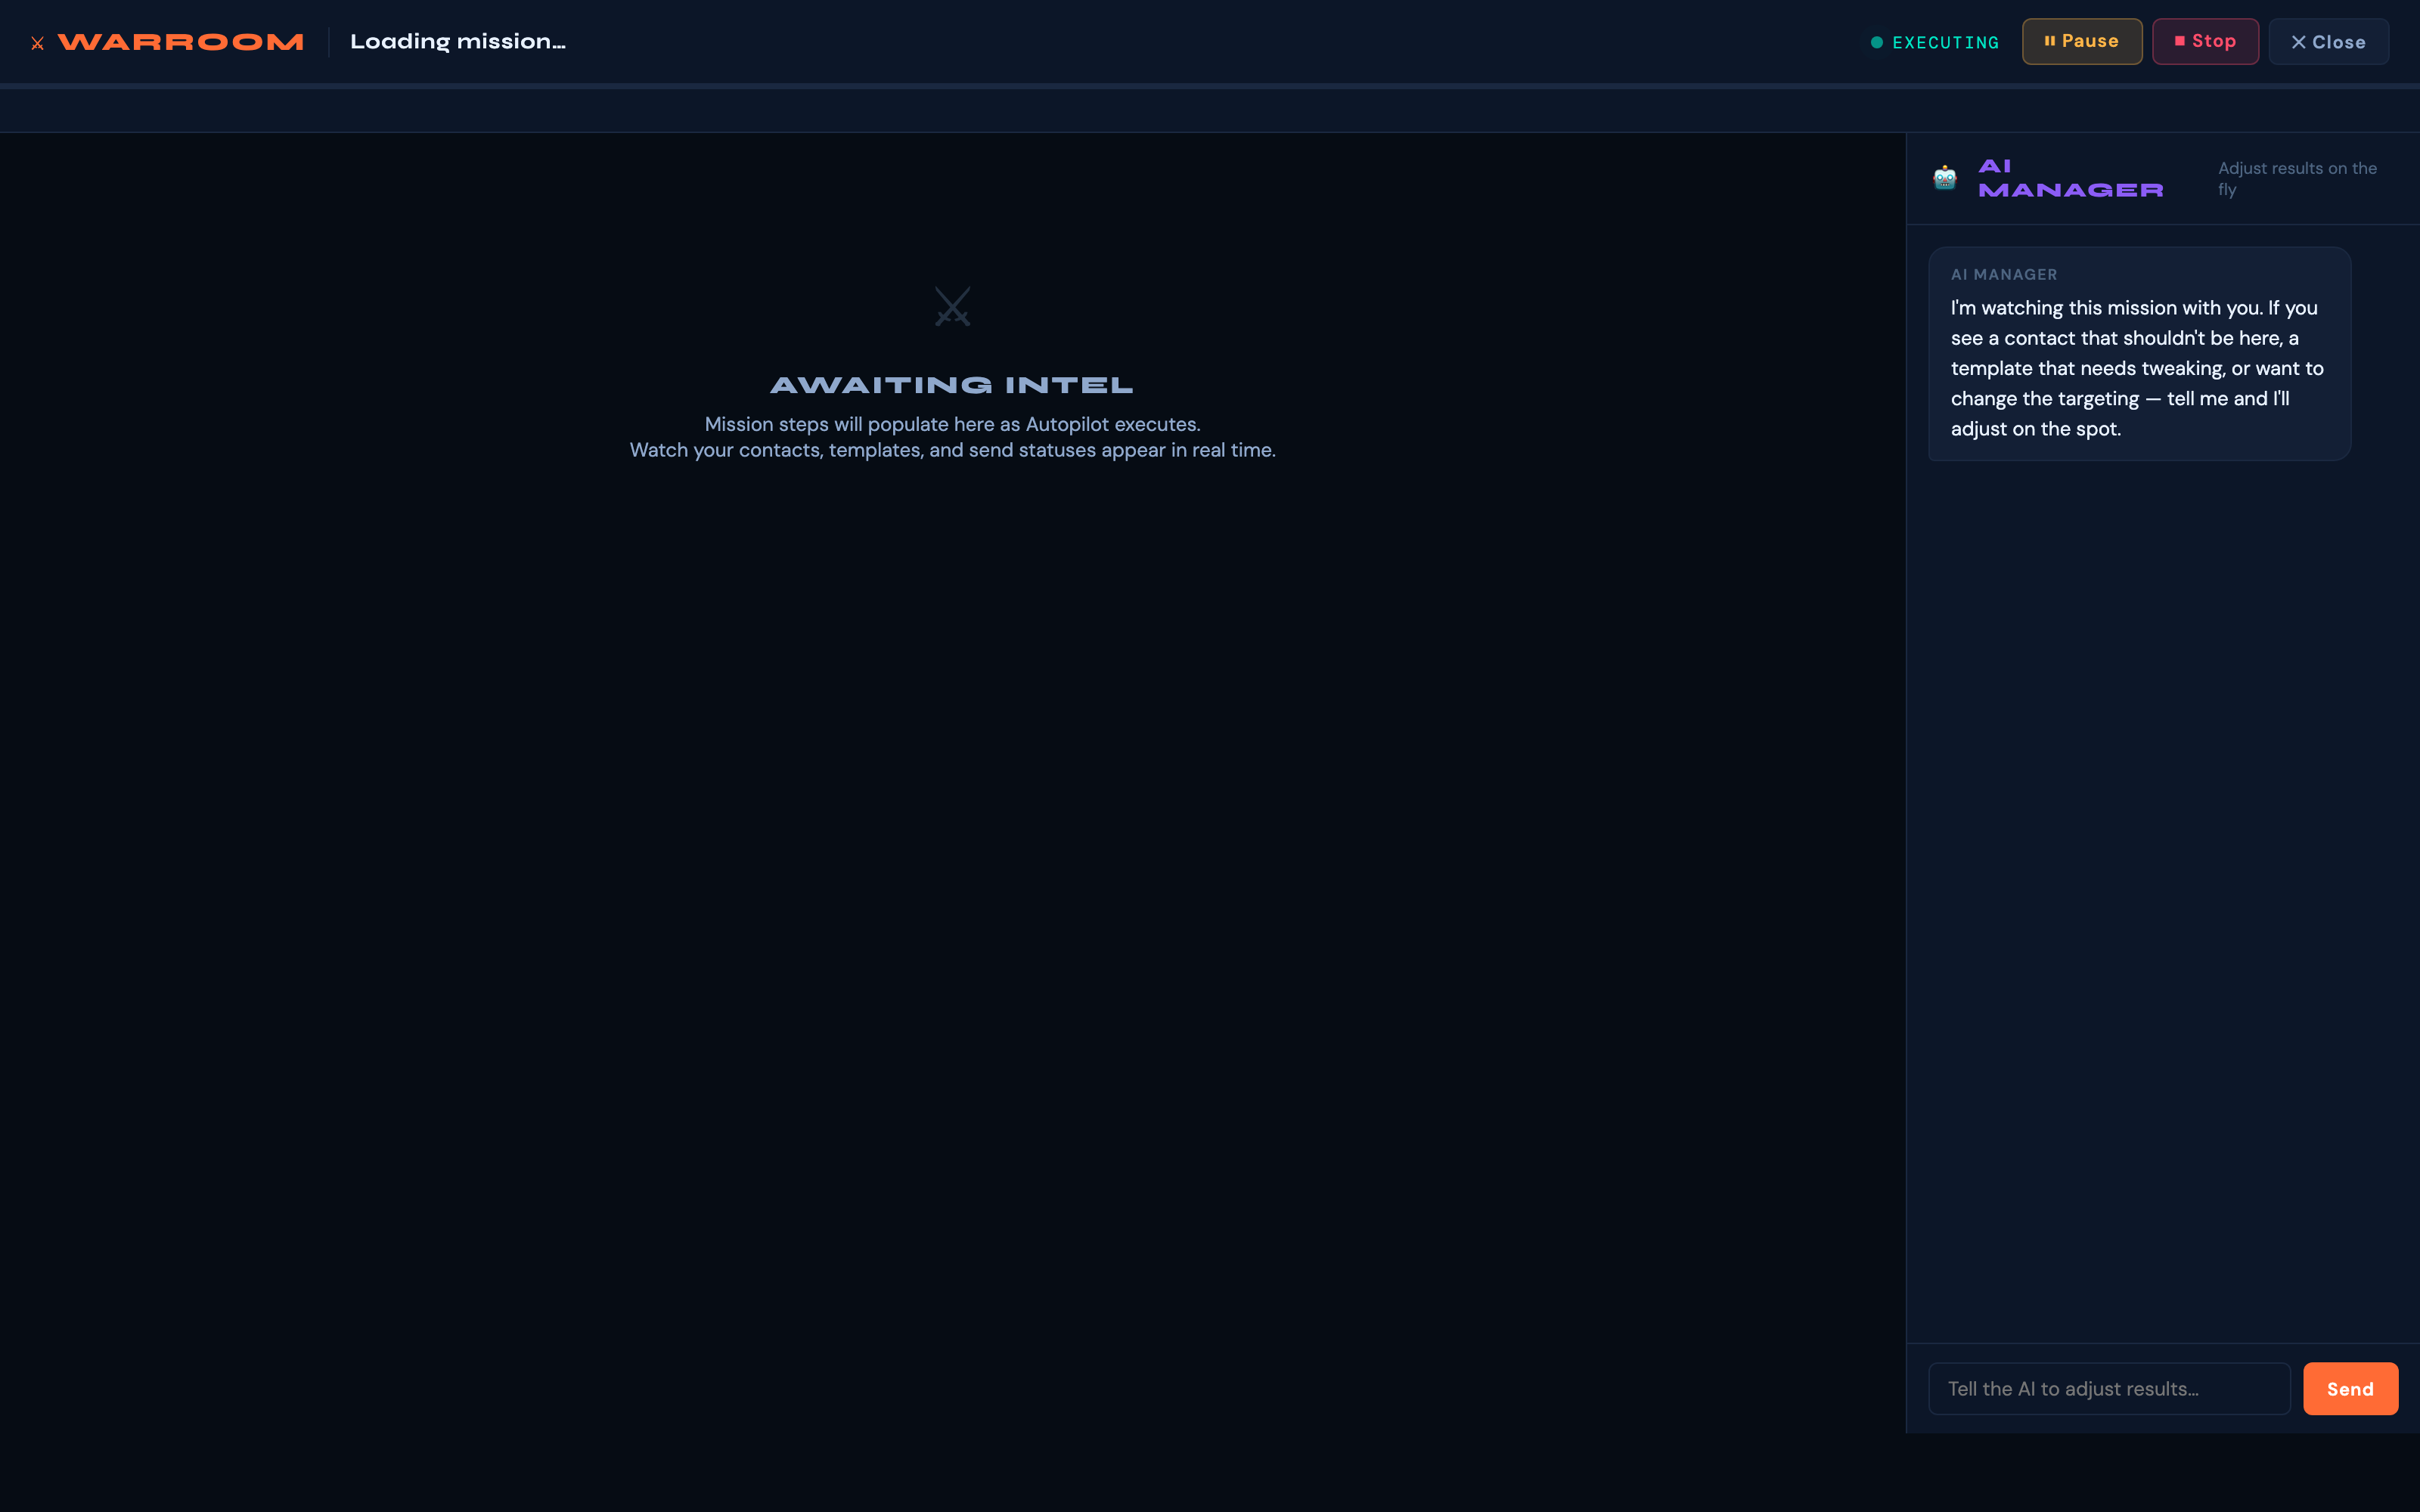2420x1512 pixels.
Task: Close the mission warroom view
Action: click(x=2328, y=41)
